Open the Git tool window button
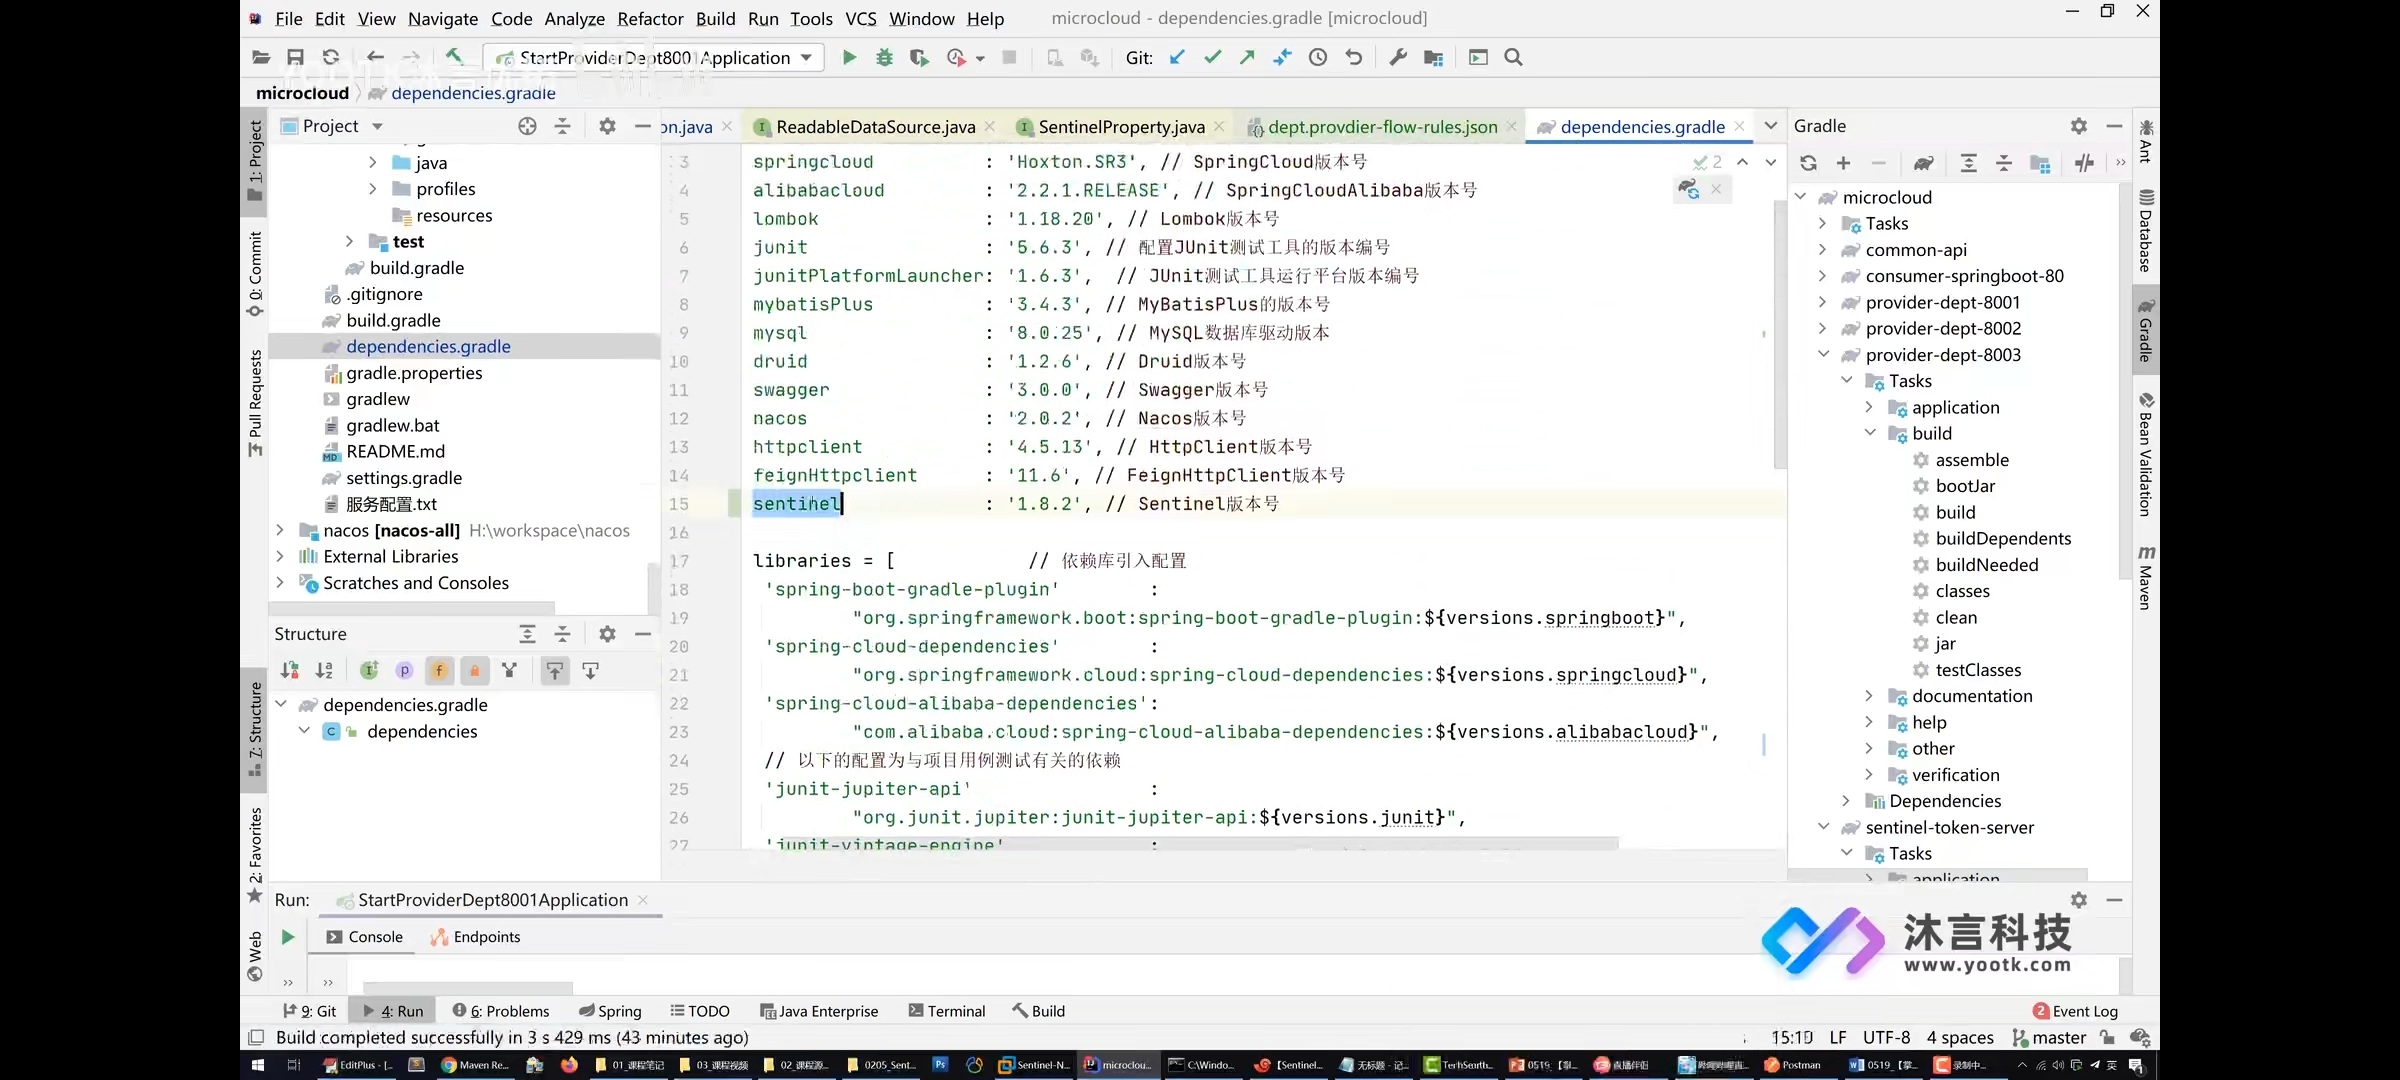Viewport: 2400px width, 1080px height. [x=309, y=1011]
